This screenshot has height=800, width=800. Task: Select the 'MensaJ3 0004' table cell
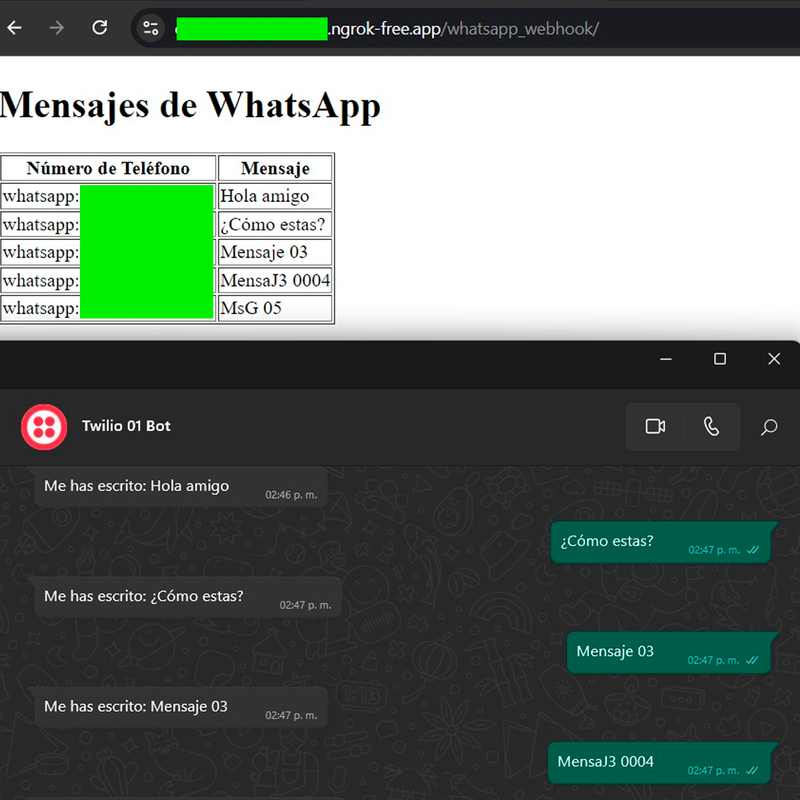pyautogui.click(x=275, y=281)
